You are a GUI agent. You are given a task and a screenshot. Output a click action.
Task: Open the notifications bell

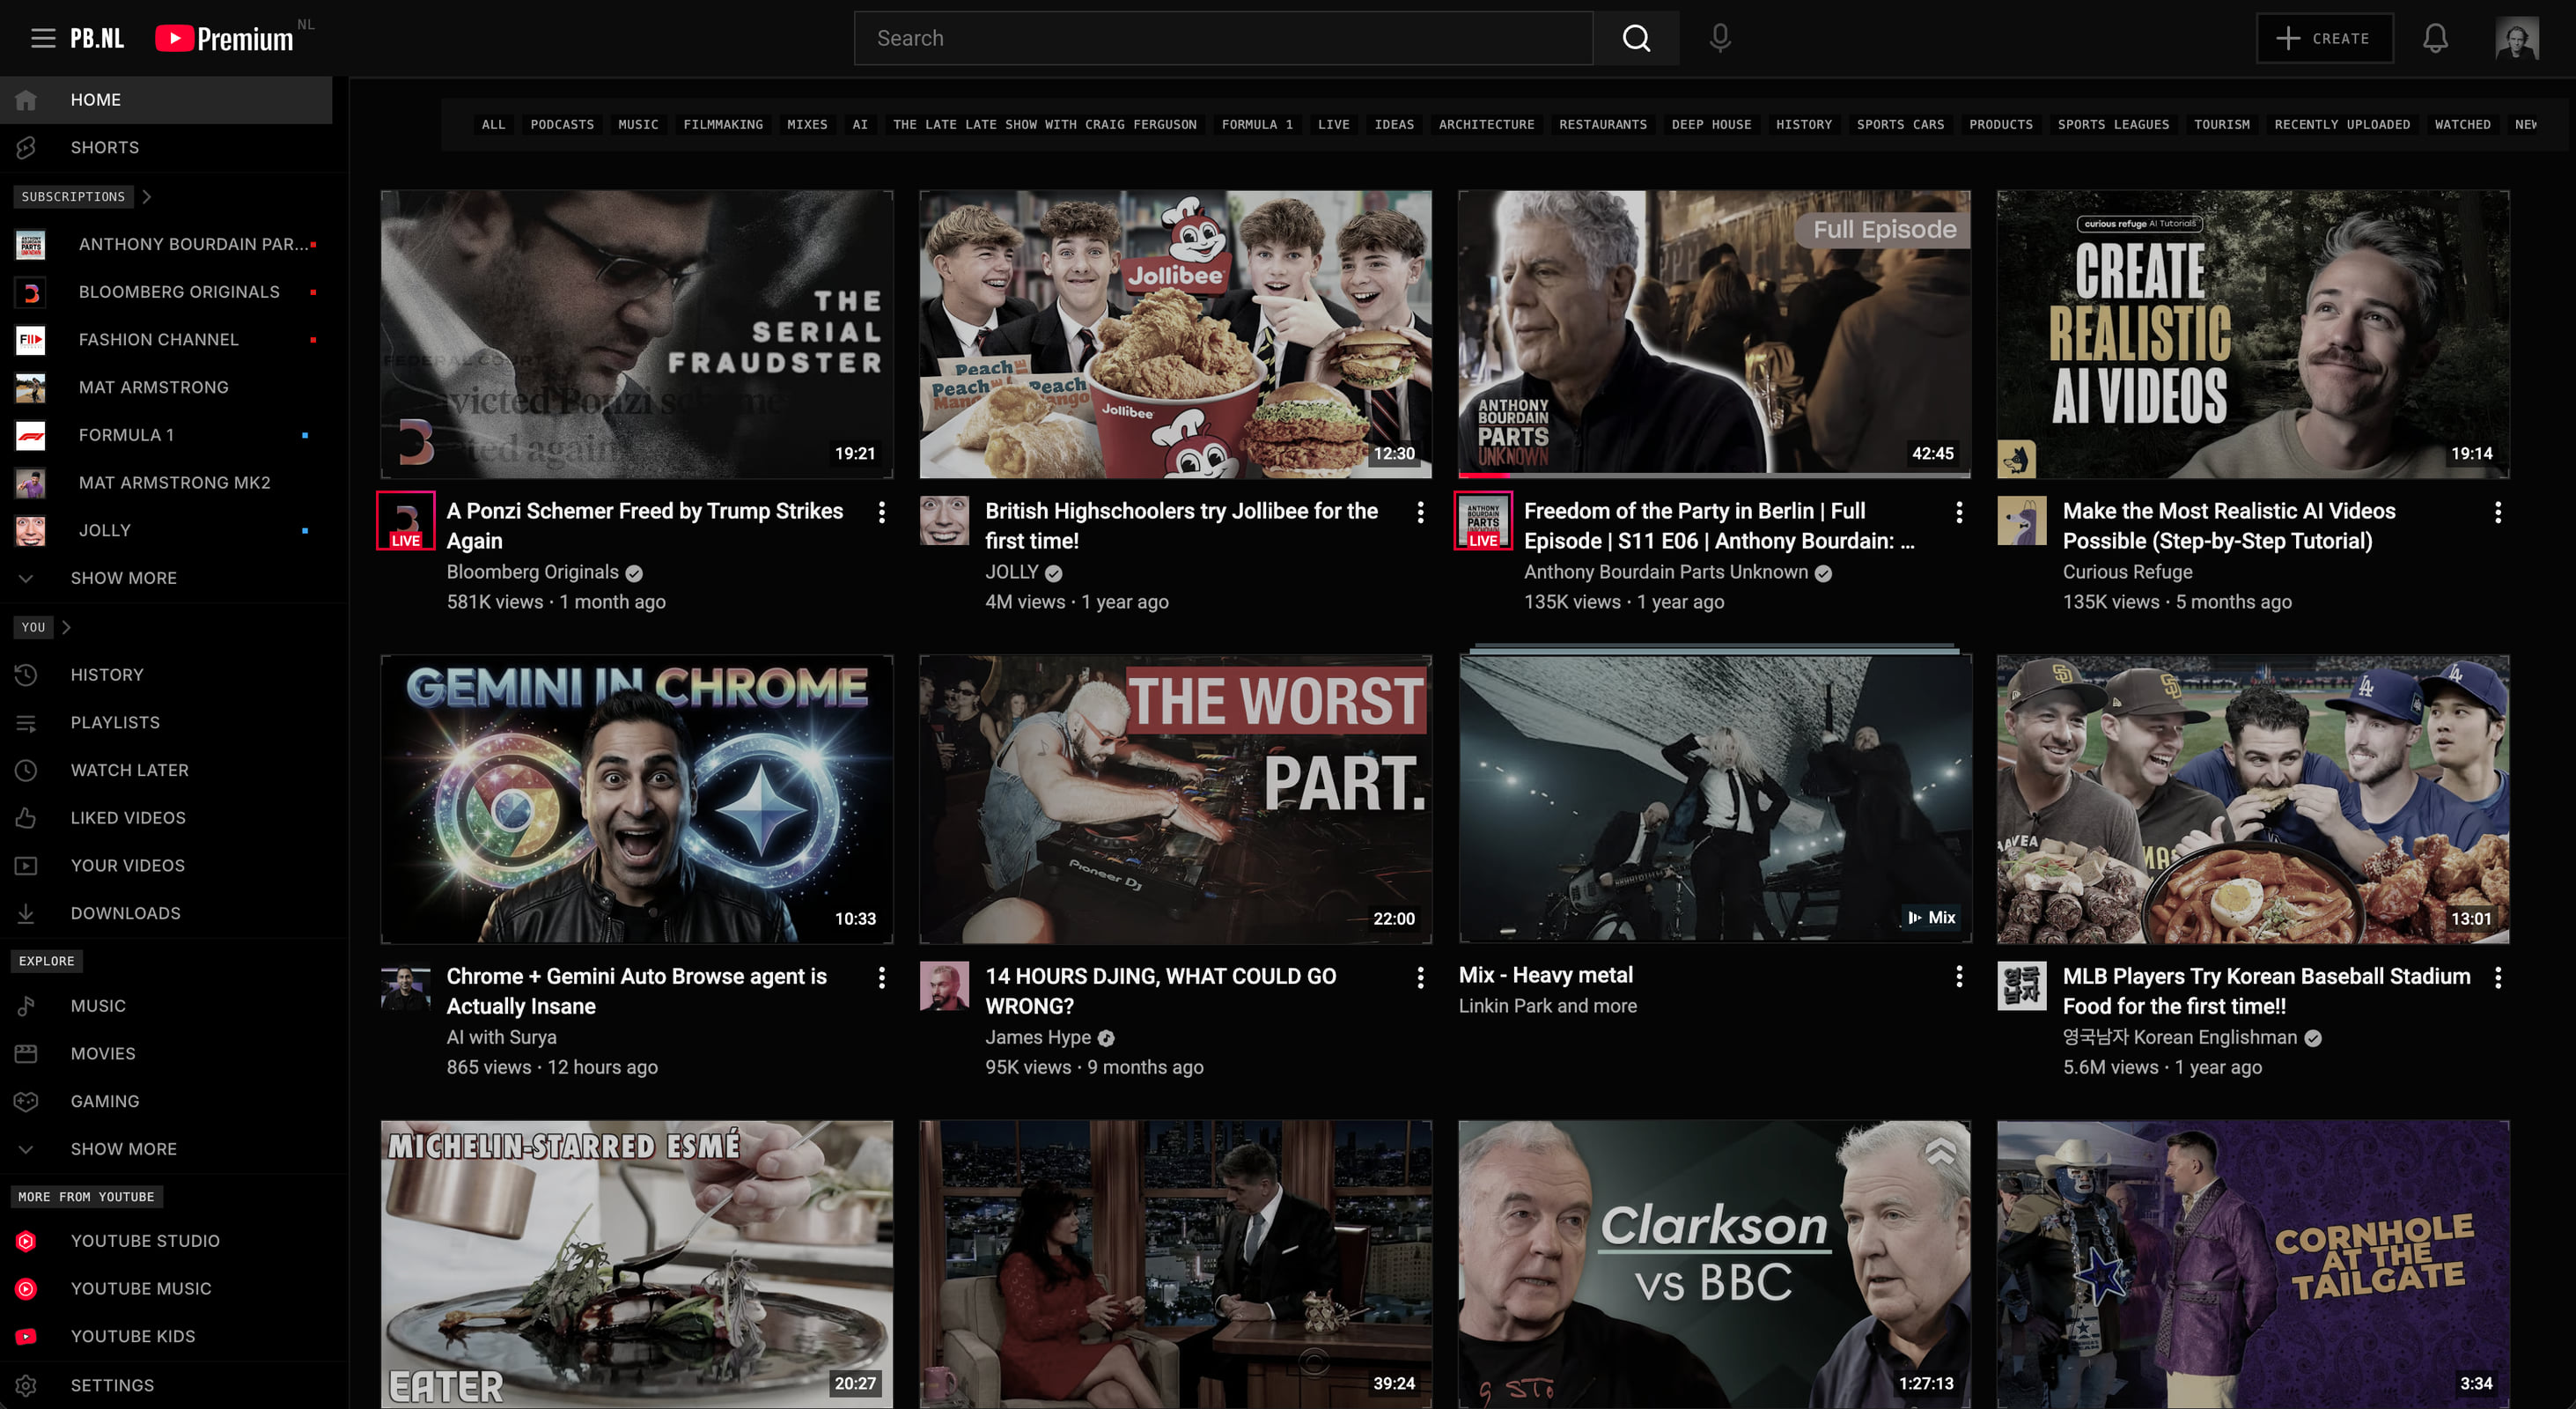pos(2436,38)
